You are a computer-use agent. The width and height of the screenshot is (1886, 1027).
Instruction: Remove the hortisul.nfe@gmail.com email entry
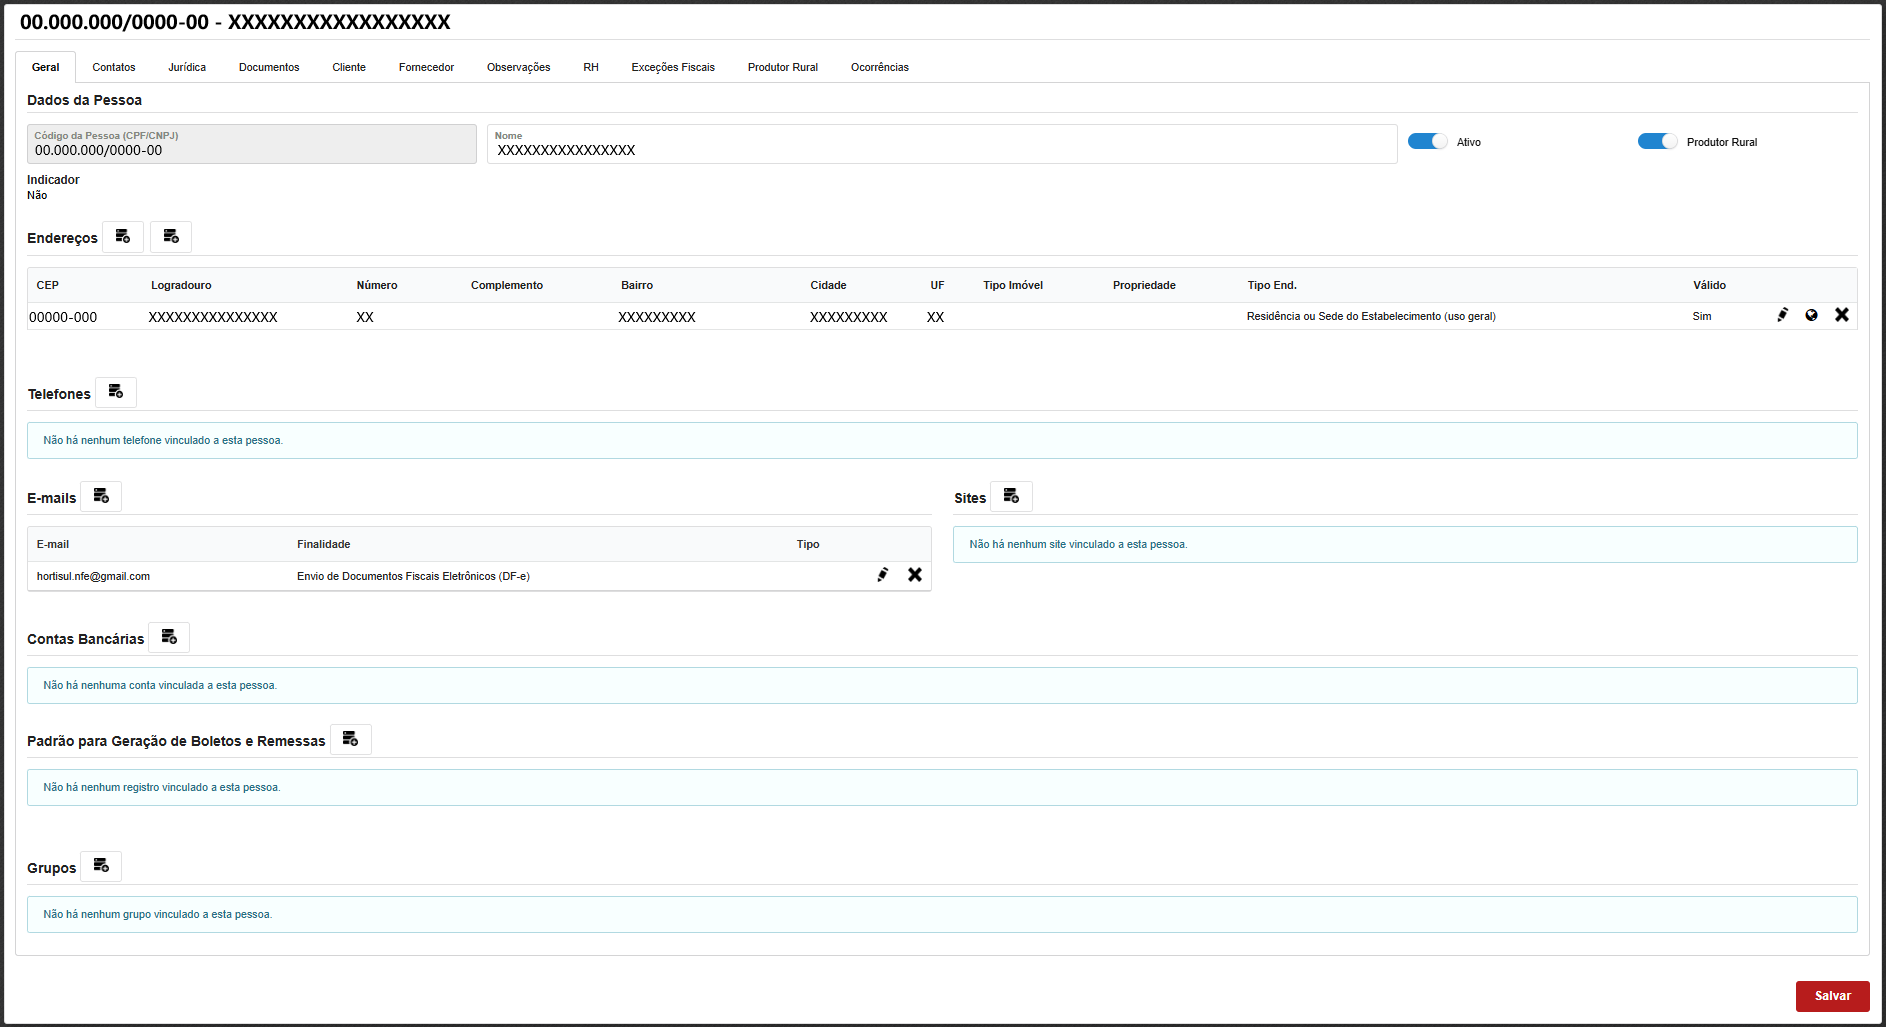click(x=914, y=575)
